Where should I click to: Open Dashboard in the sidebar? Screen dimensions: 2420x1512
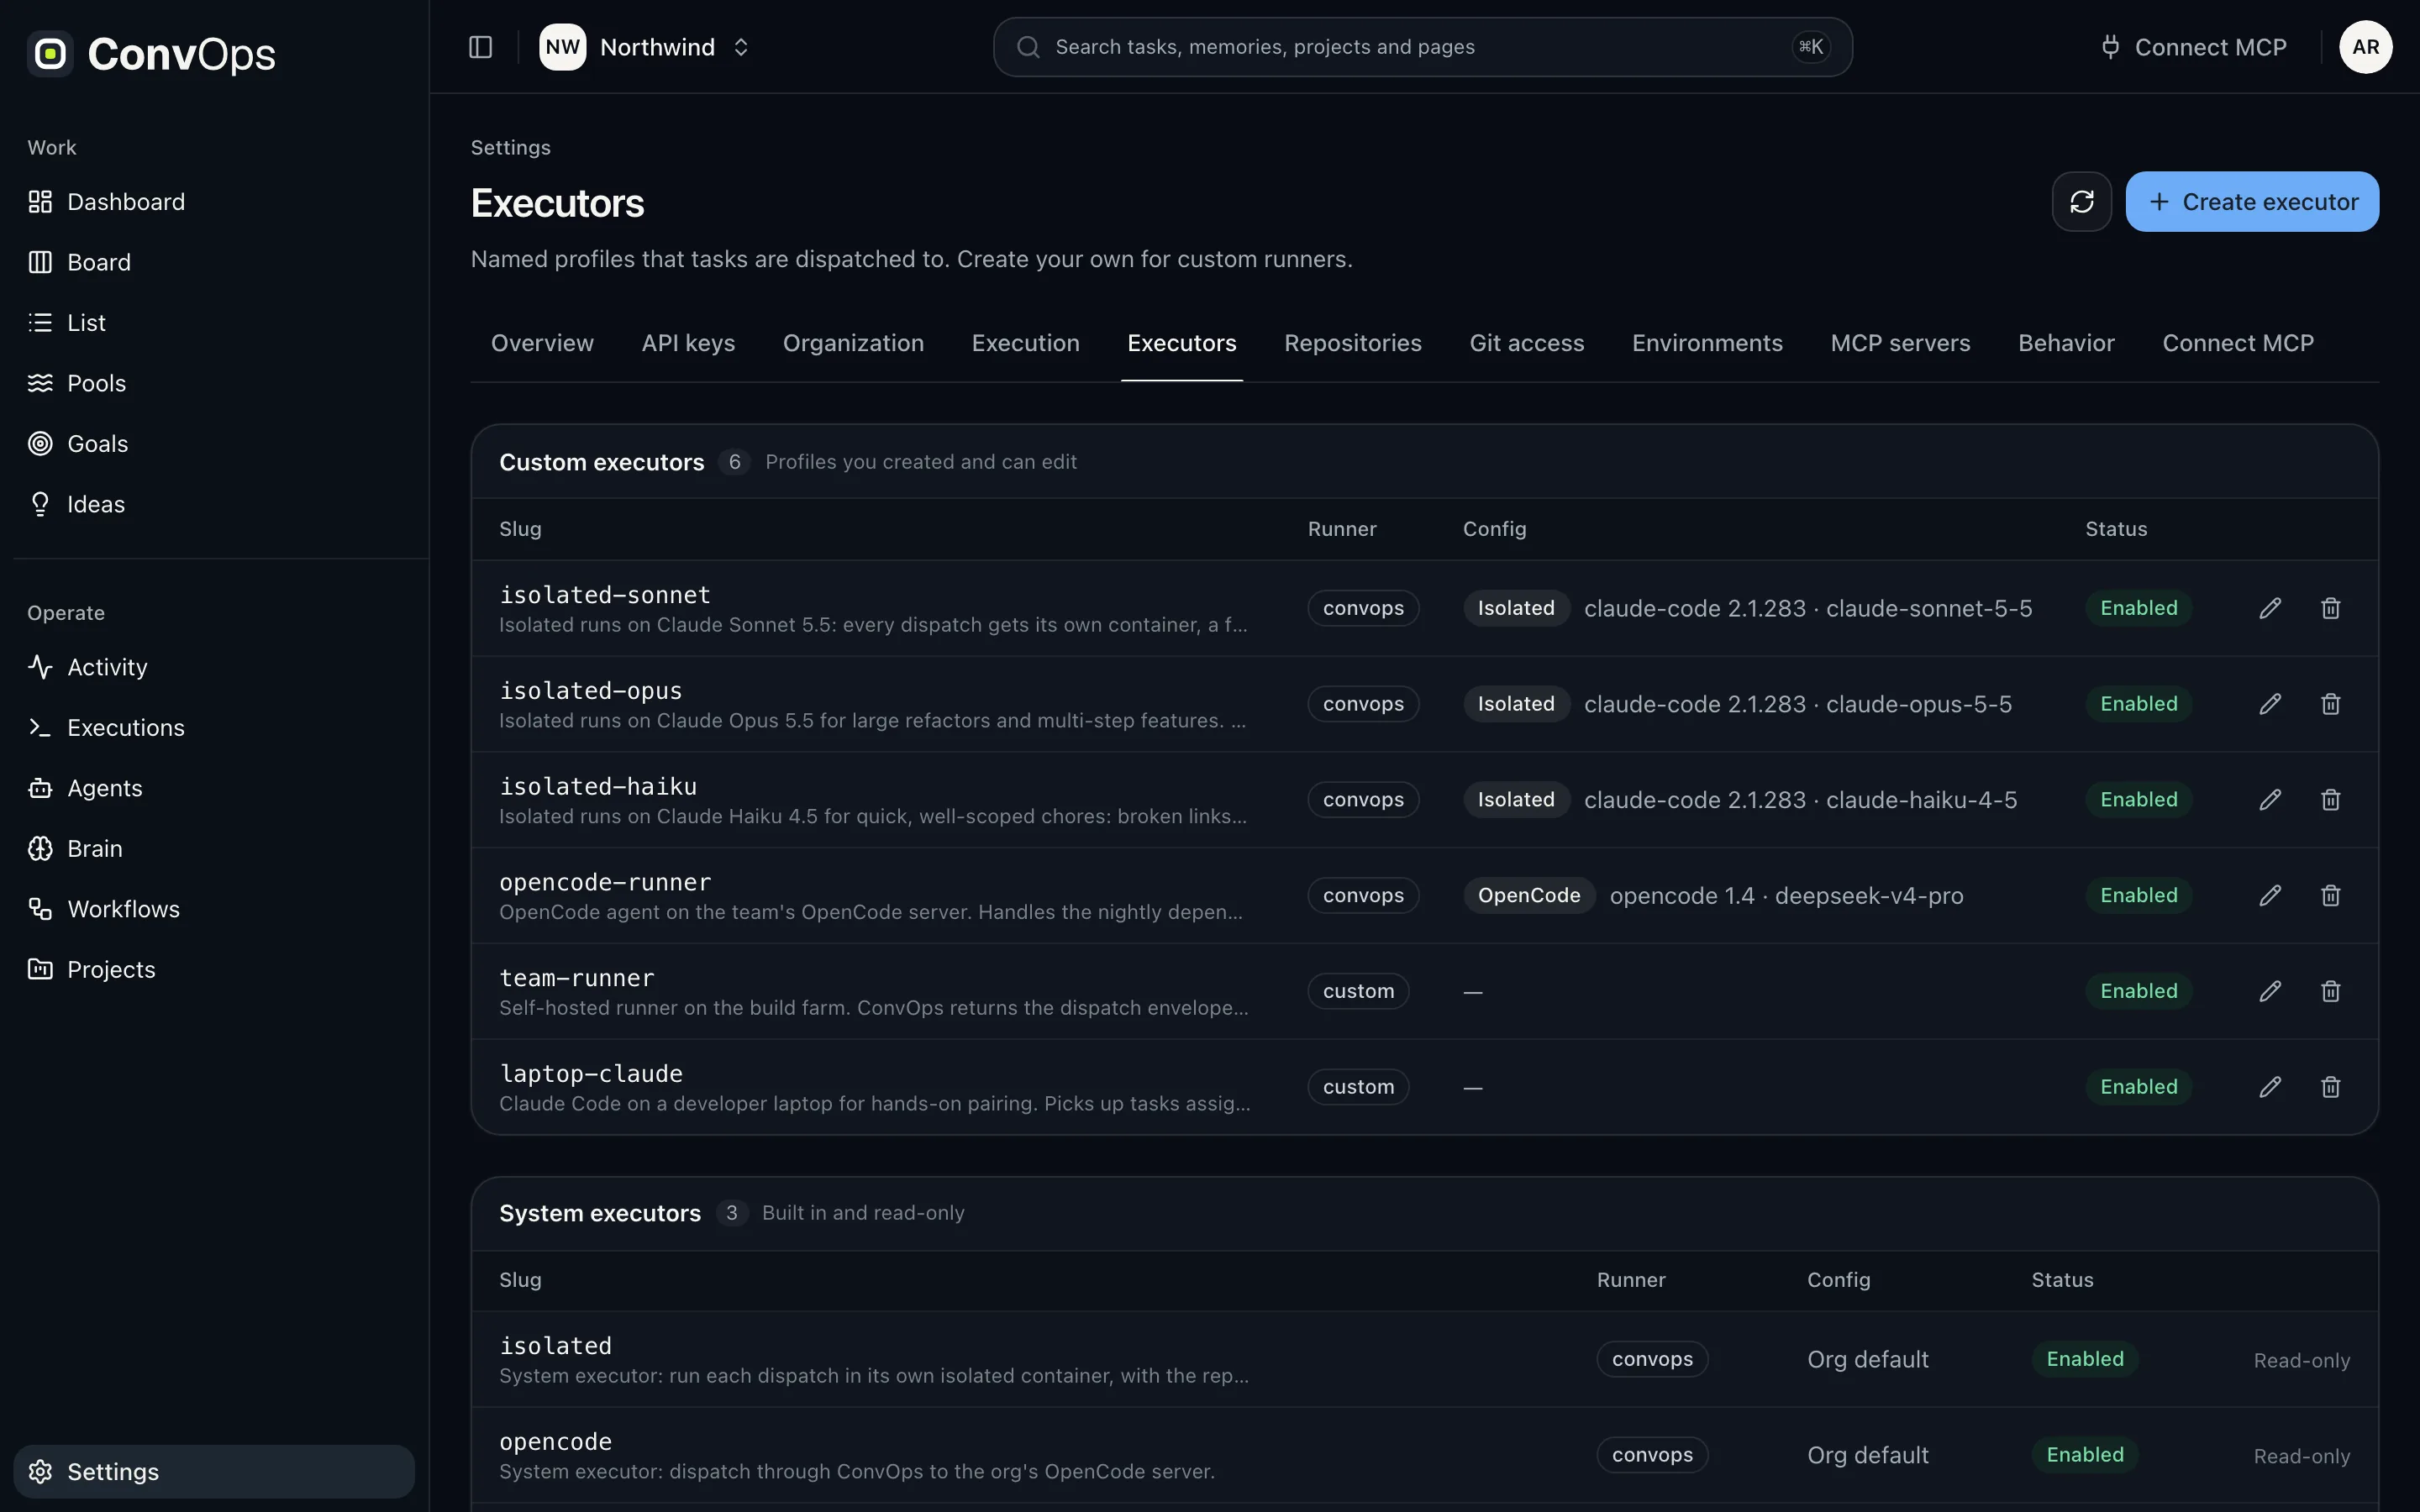tap(214, 202)
